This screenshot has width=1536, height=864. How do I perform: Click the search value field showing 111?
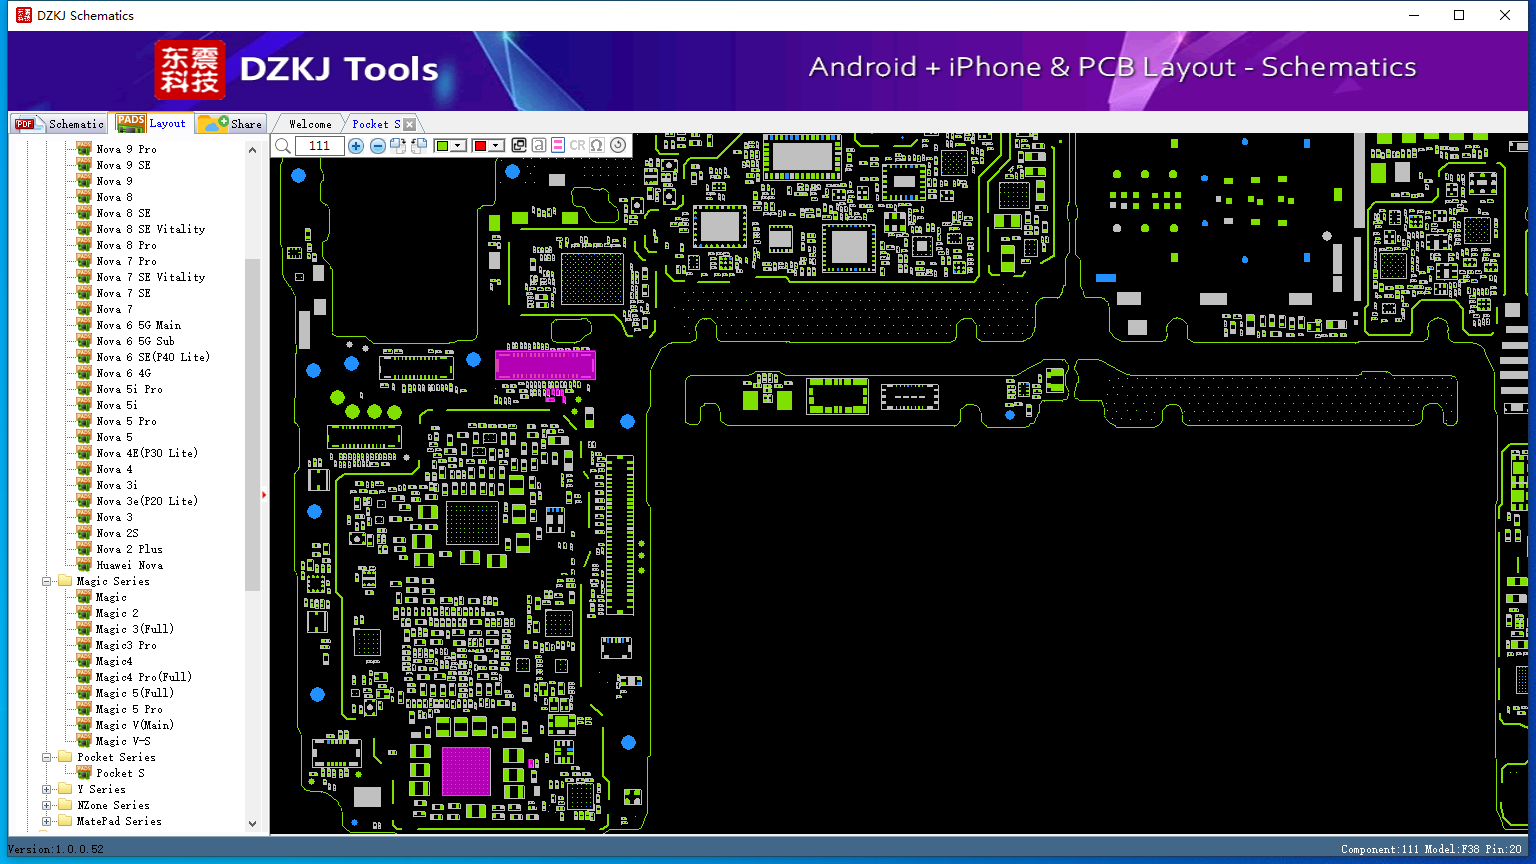320,146
